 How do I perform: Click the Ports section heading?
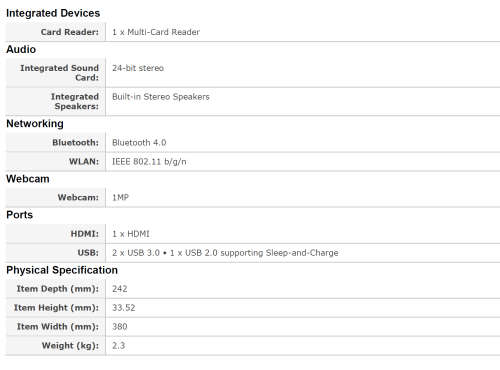[19, 215]
